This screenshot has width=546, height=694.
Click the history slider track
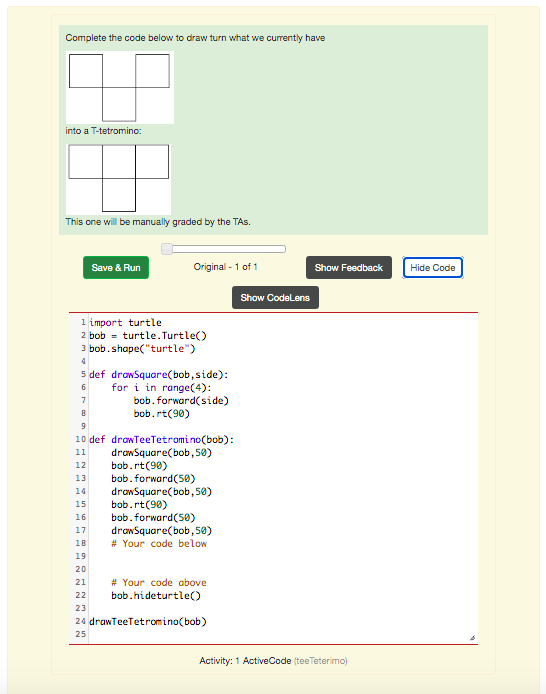(224, 249)
